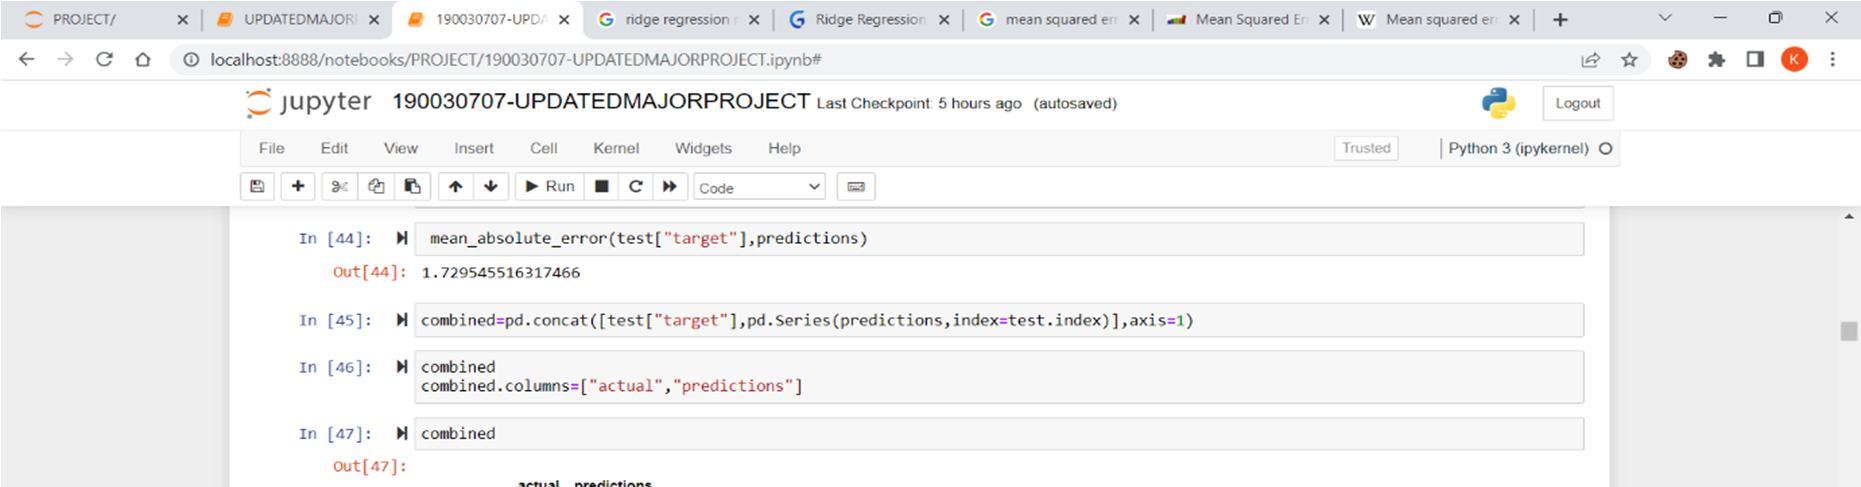This screenshot has width=1861, height=487.
Task: Expand Chrome's tab search chevron
Action: pos(1665,18)
